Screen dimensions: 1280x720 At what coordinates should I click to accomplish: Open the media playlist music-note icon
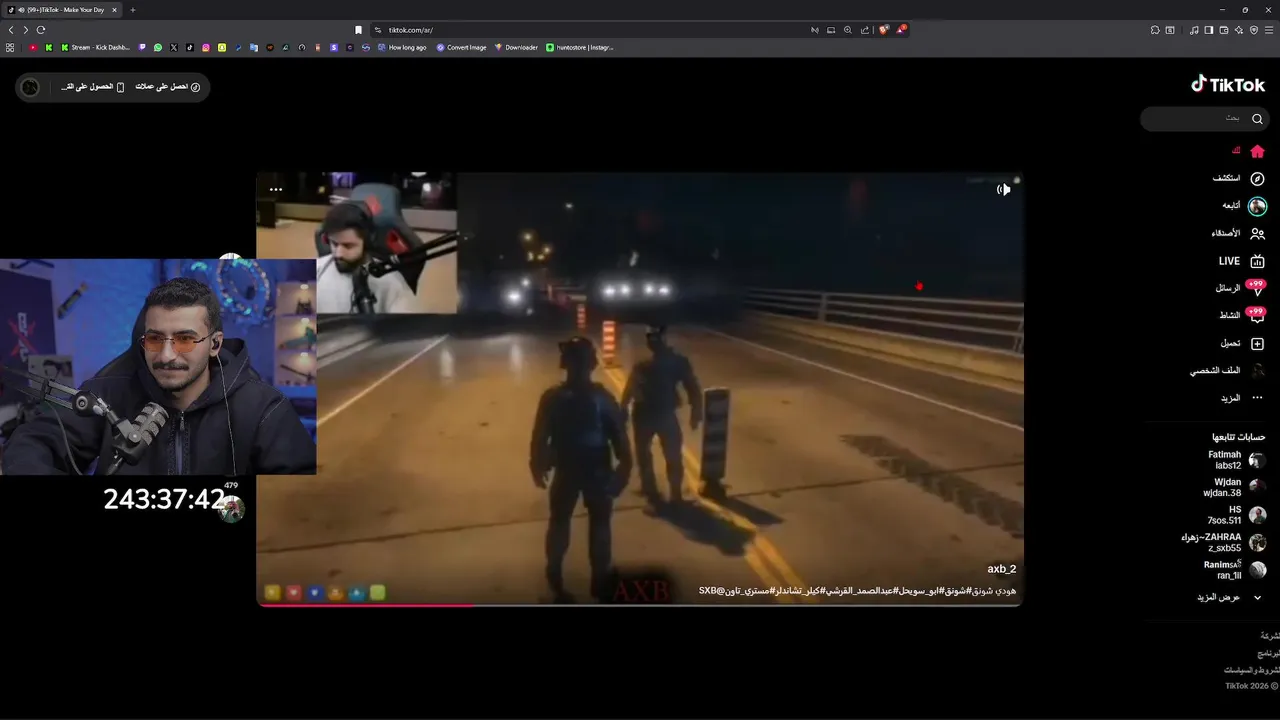coord(1194,30)
